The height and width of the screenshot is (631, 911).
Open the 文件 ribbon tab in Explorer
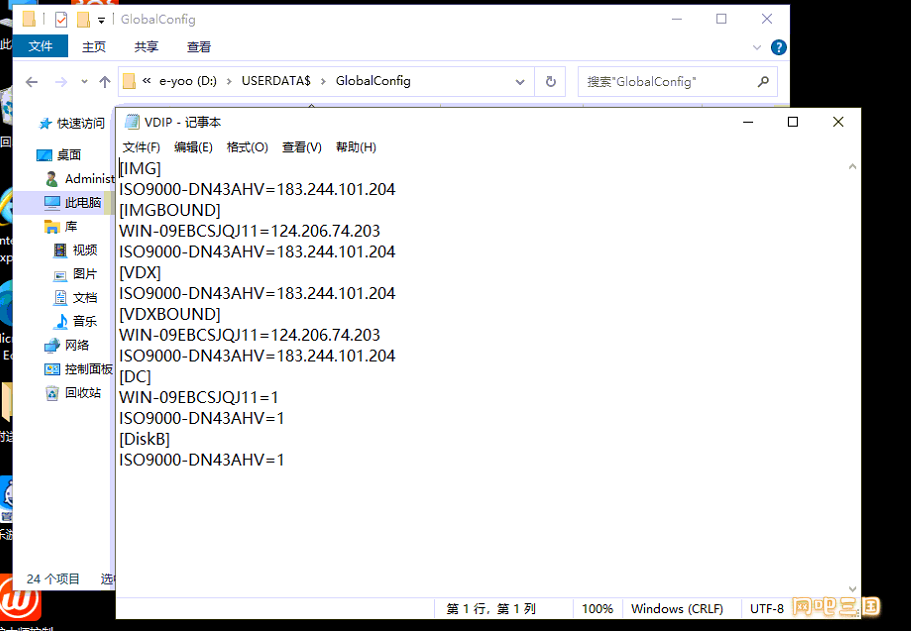coord(40,46)
